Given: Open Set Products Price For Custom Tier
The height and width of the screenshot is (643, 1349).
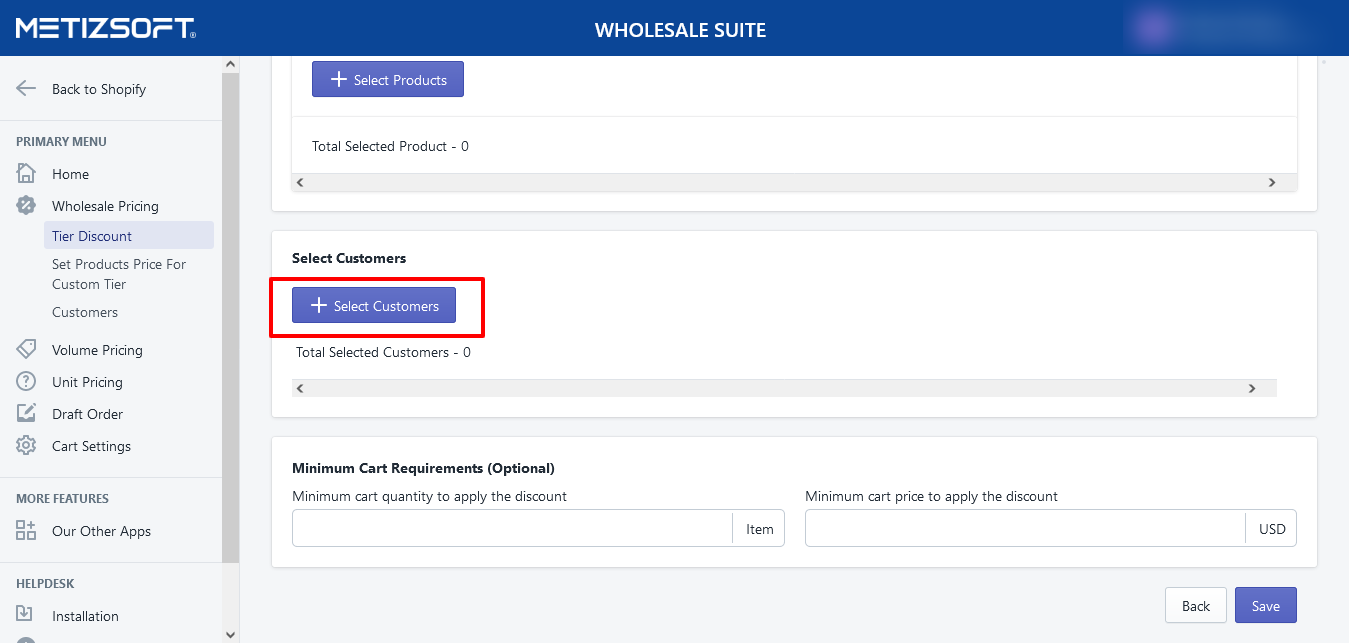Looking at the screenshot, I should pos(118,274).
